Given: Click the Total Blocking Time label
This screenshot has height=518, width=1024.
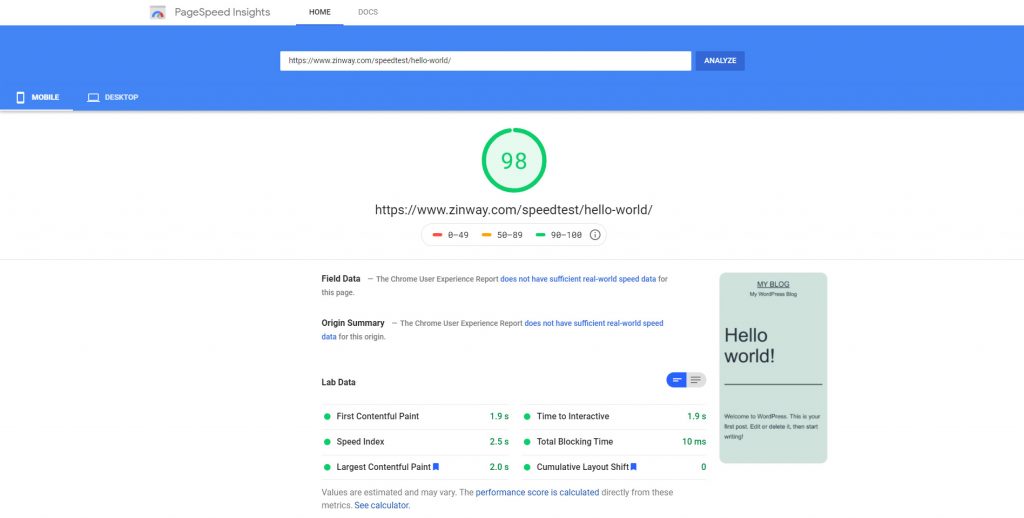Looking at the screenshot, I should click(x=575, y=442).
